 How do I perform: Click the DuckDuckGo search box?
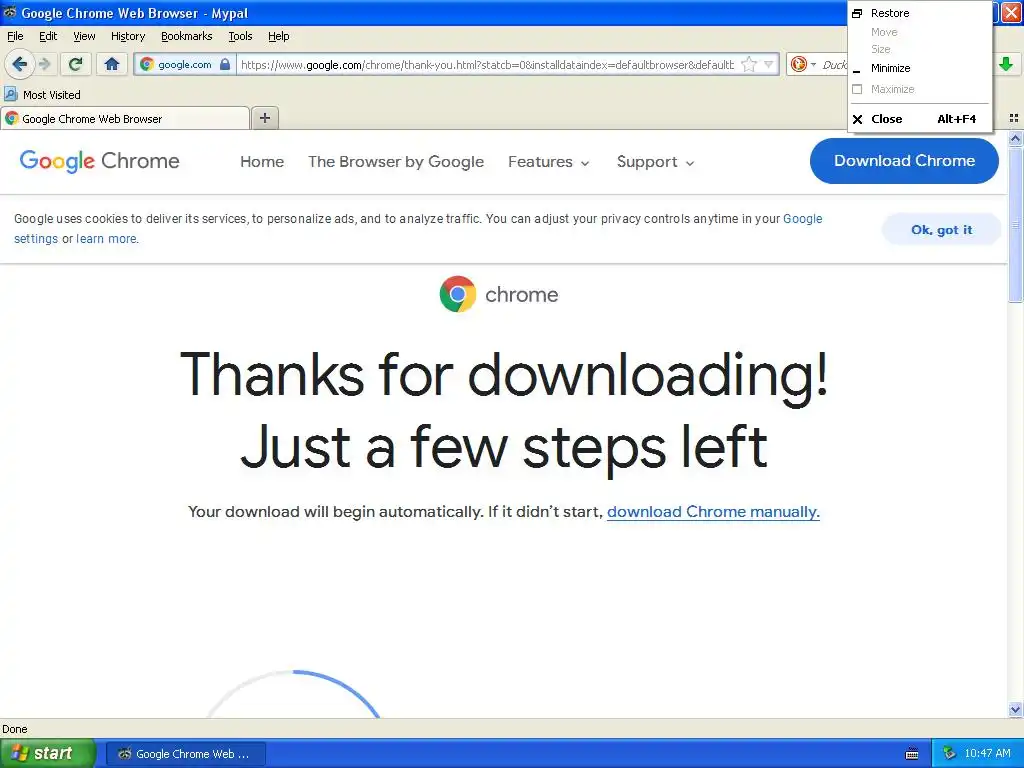coord(833,64)
